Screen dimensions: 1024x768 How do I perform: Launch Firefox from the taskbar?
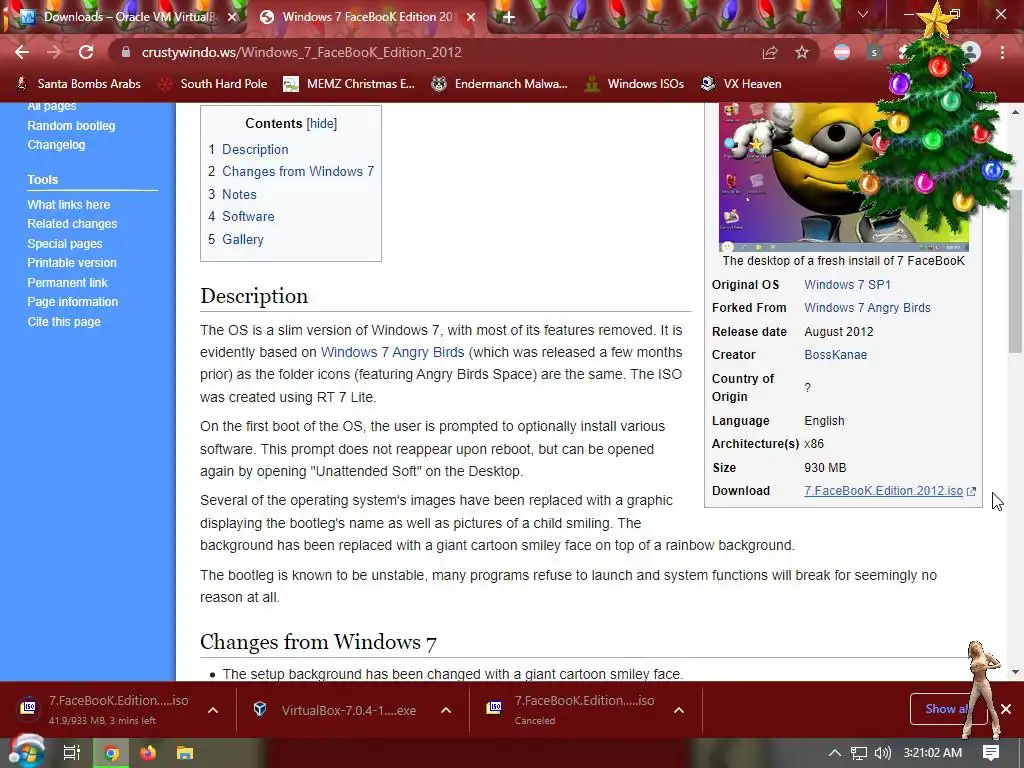[x=148, y=753]
